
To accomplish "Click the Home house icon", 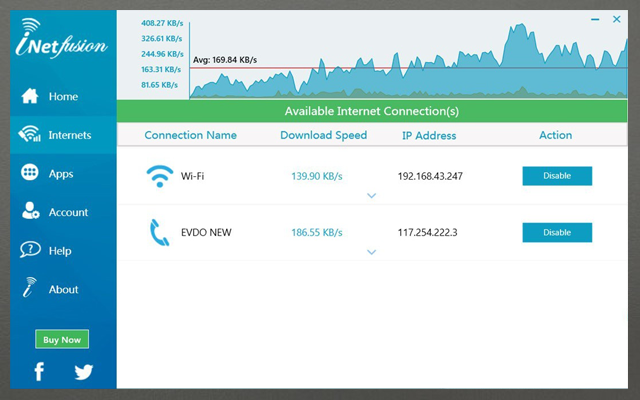I will [30, 97].
